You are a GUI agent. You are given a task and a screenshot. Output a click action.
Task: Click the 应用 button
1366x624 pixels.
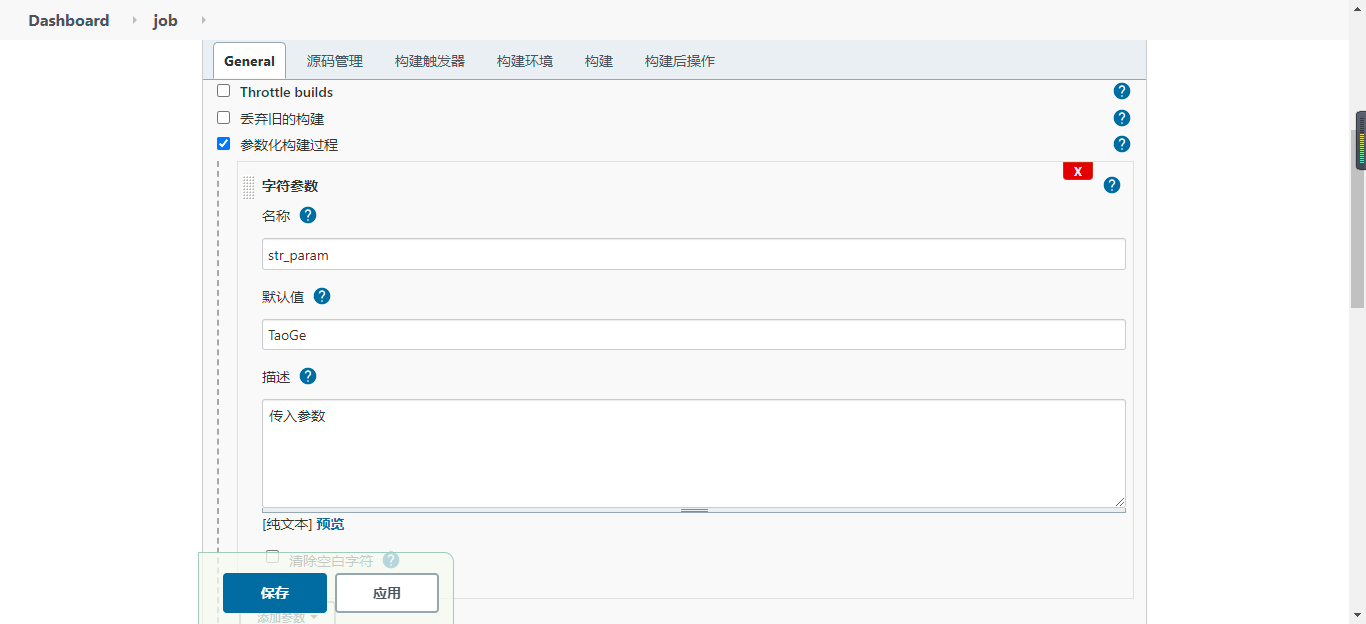click(387, 593)
